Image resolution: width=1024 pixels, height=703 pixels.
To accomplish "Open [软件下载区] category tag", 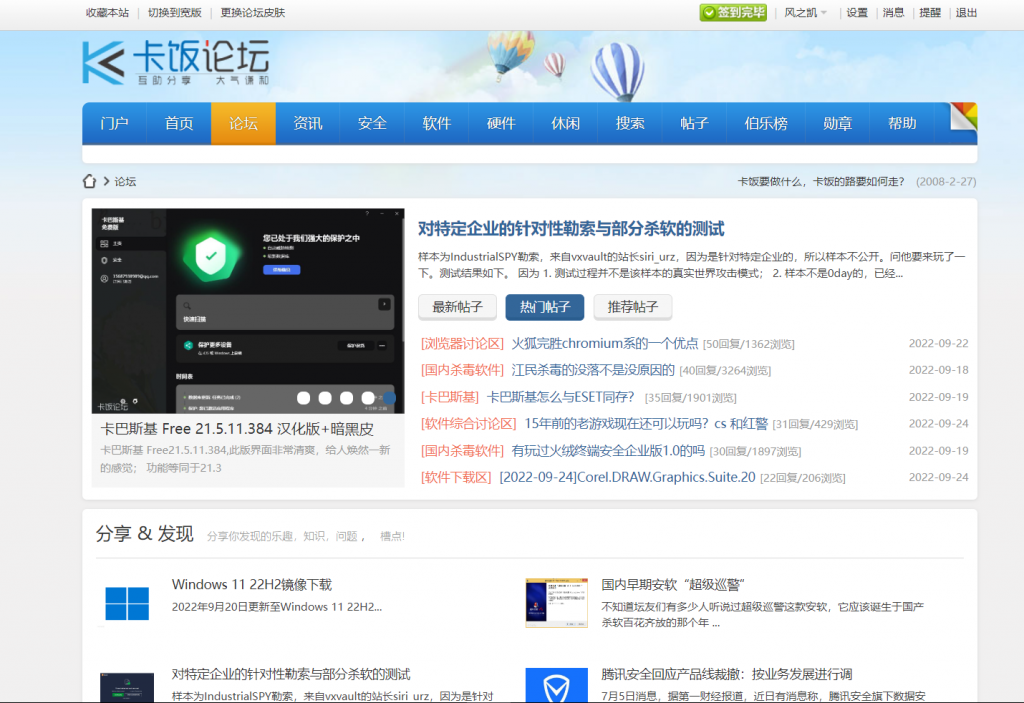I will [456, 478].
